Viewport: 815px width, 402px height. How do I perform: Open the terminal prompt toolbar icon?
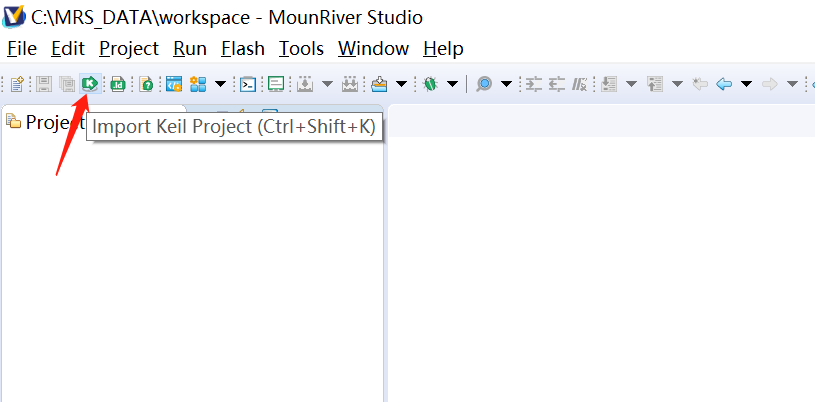click(x=248, y=84)
